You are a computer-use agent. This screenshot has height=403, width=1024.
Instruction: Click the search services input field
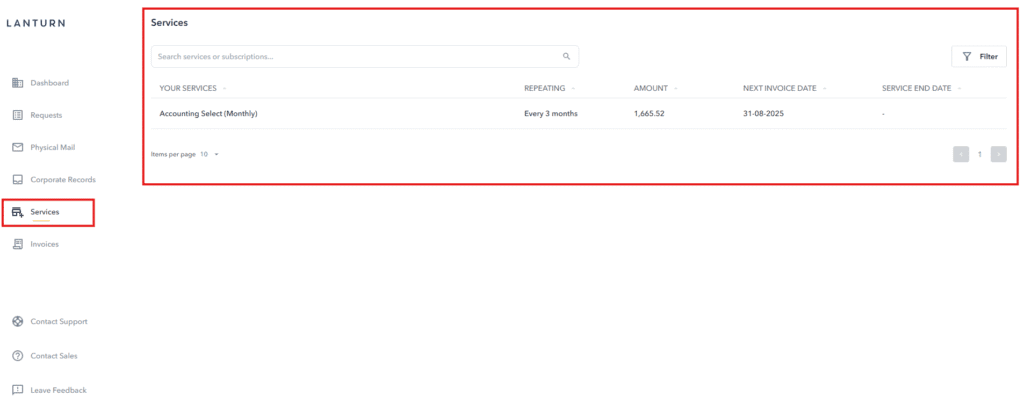tap(355, 57)
